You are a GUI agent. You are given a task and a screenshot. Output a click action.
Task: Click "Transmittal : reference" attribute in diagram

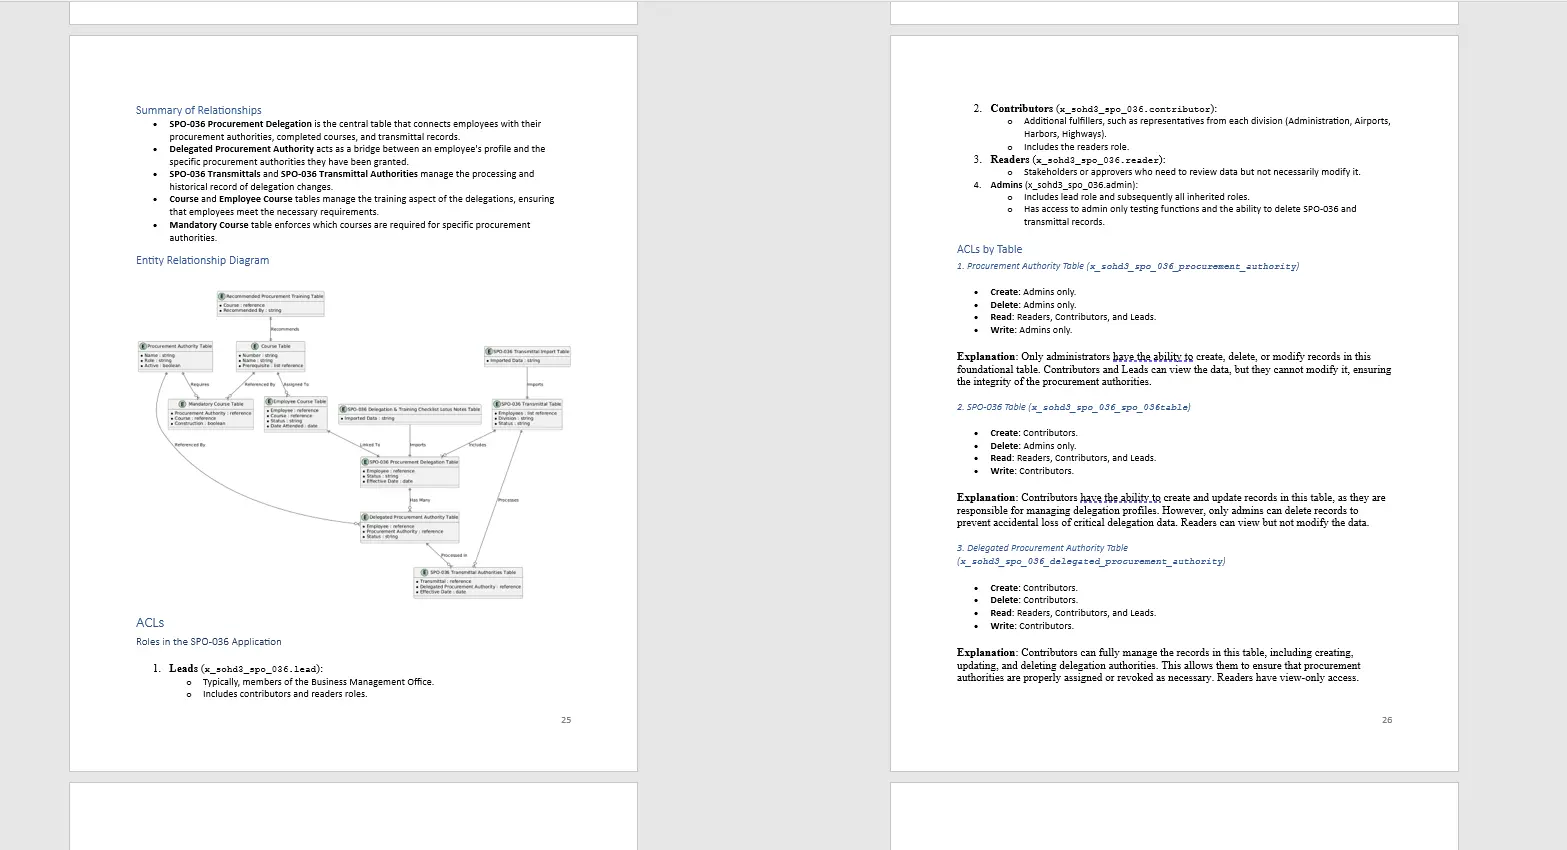[445, 581]
